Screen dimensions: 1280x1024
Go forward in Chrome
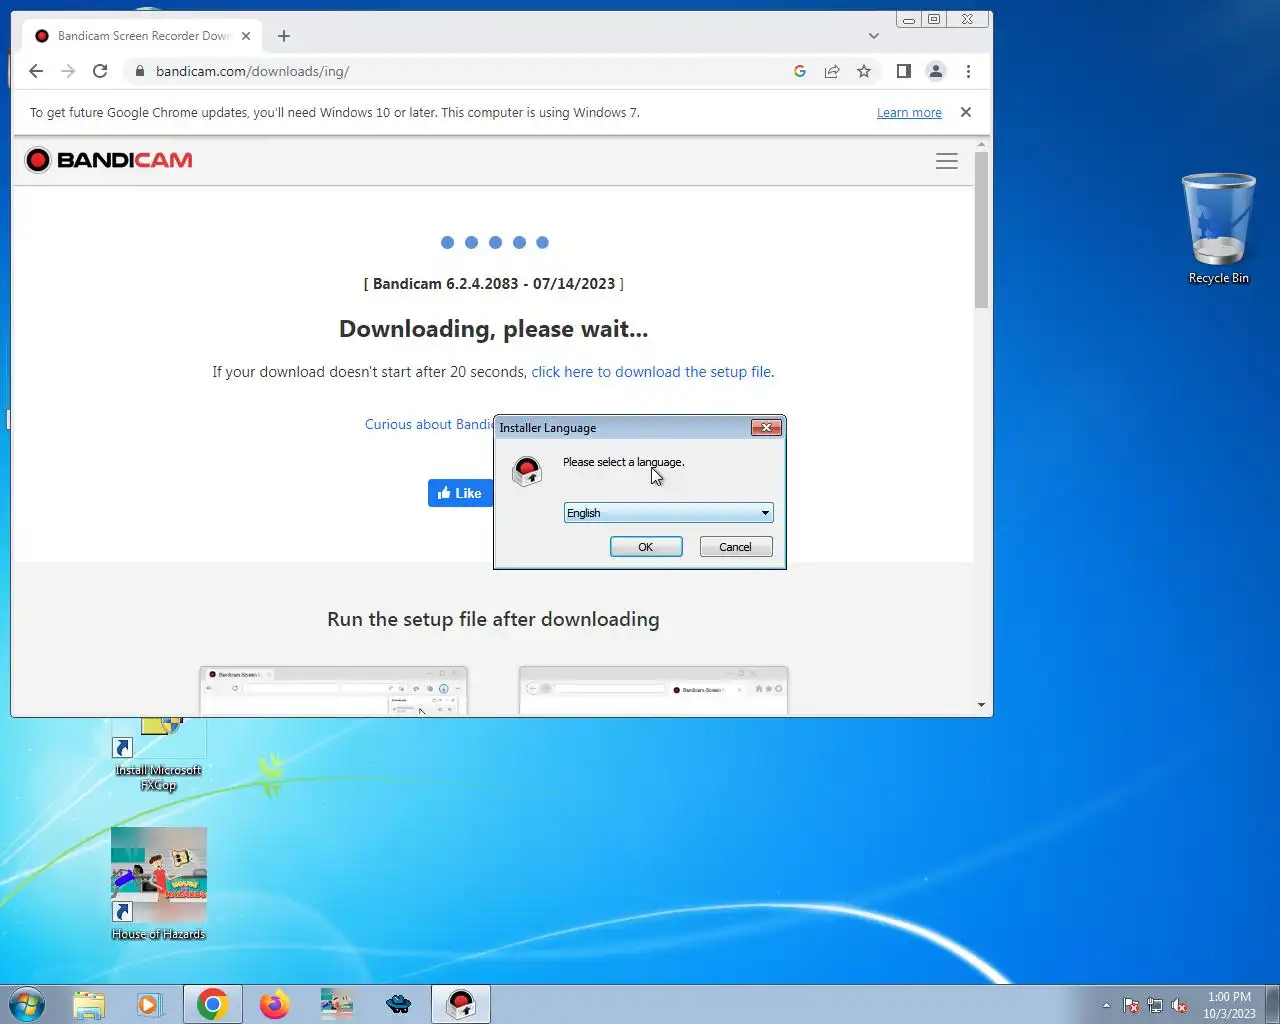68,71
